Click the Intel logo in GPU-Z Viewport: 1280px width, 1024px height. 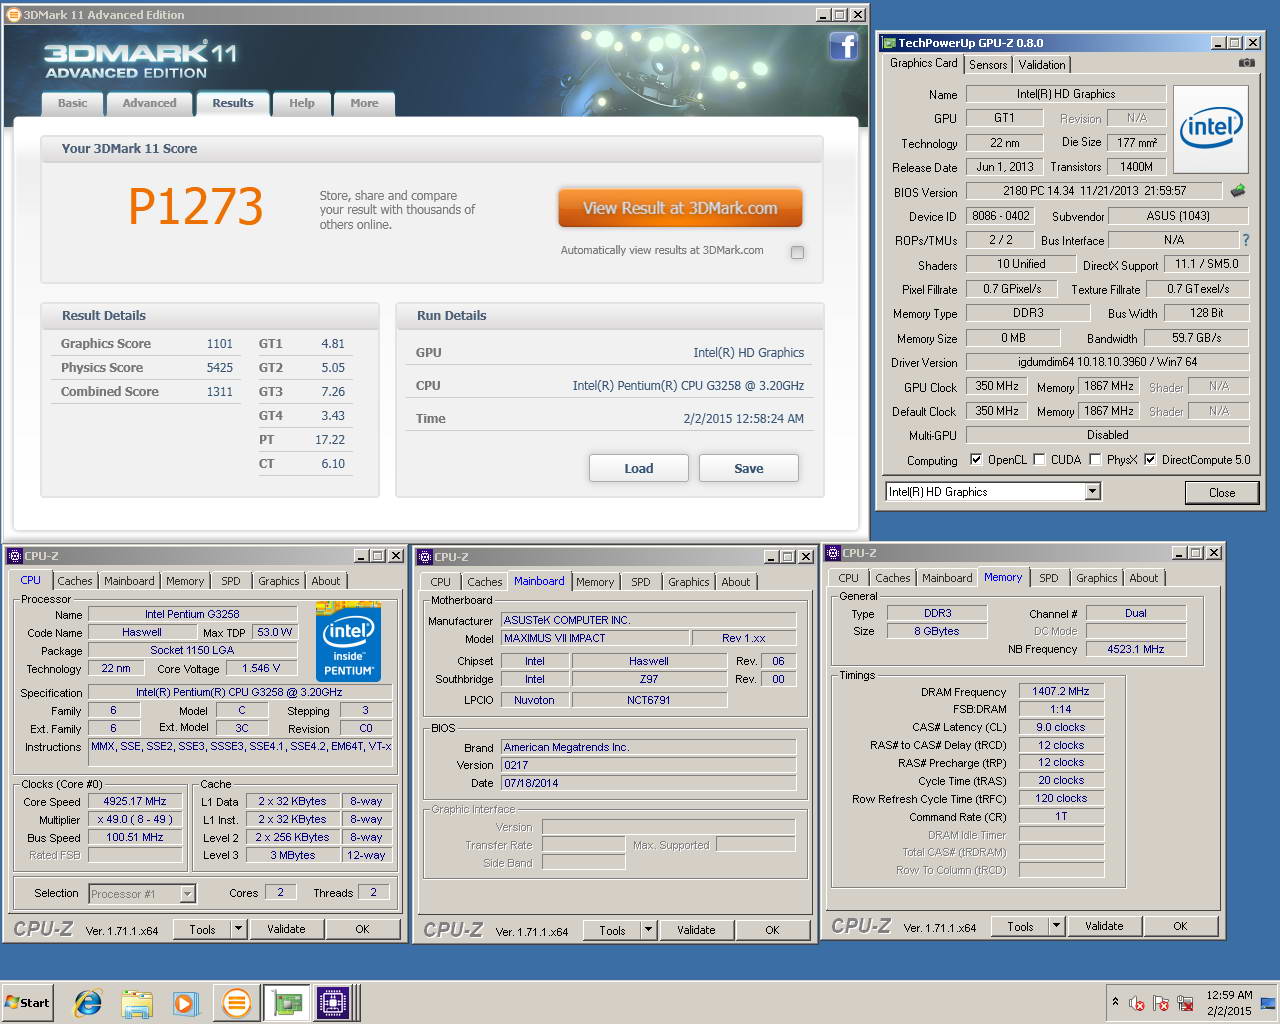click(x=1210, y=128)
